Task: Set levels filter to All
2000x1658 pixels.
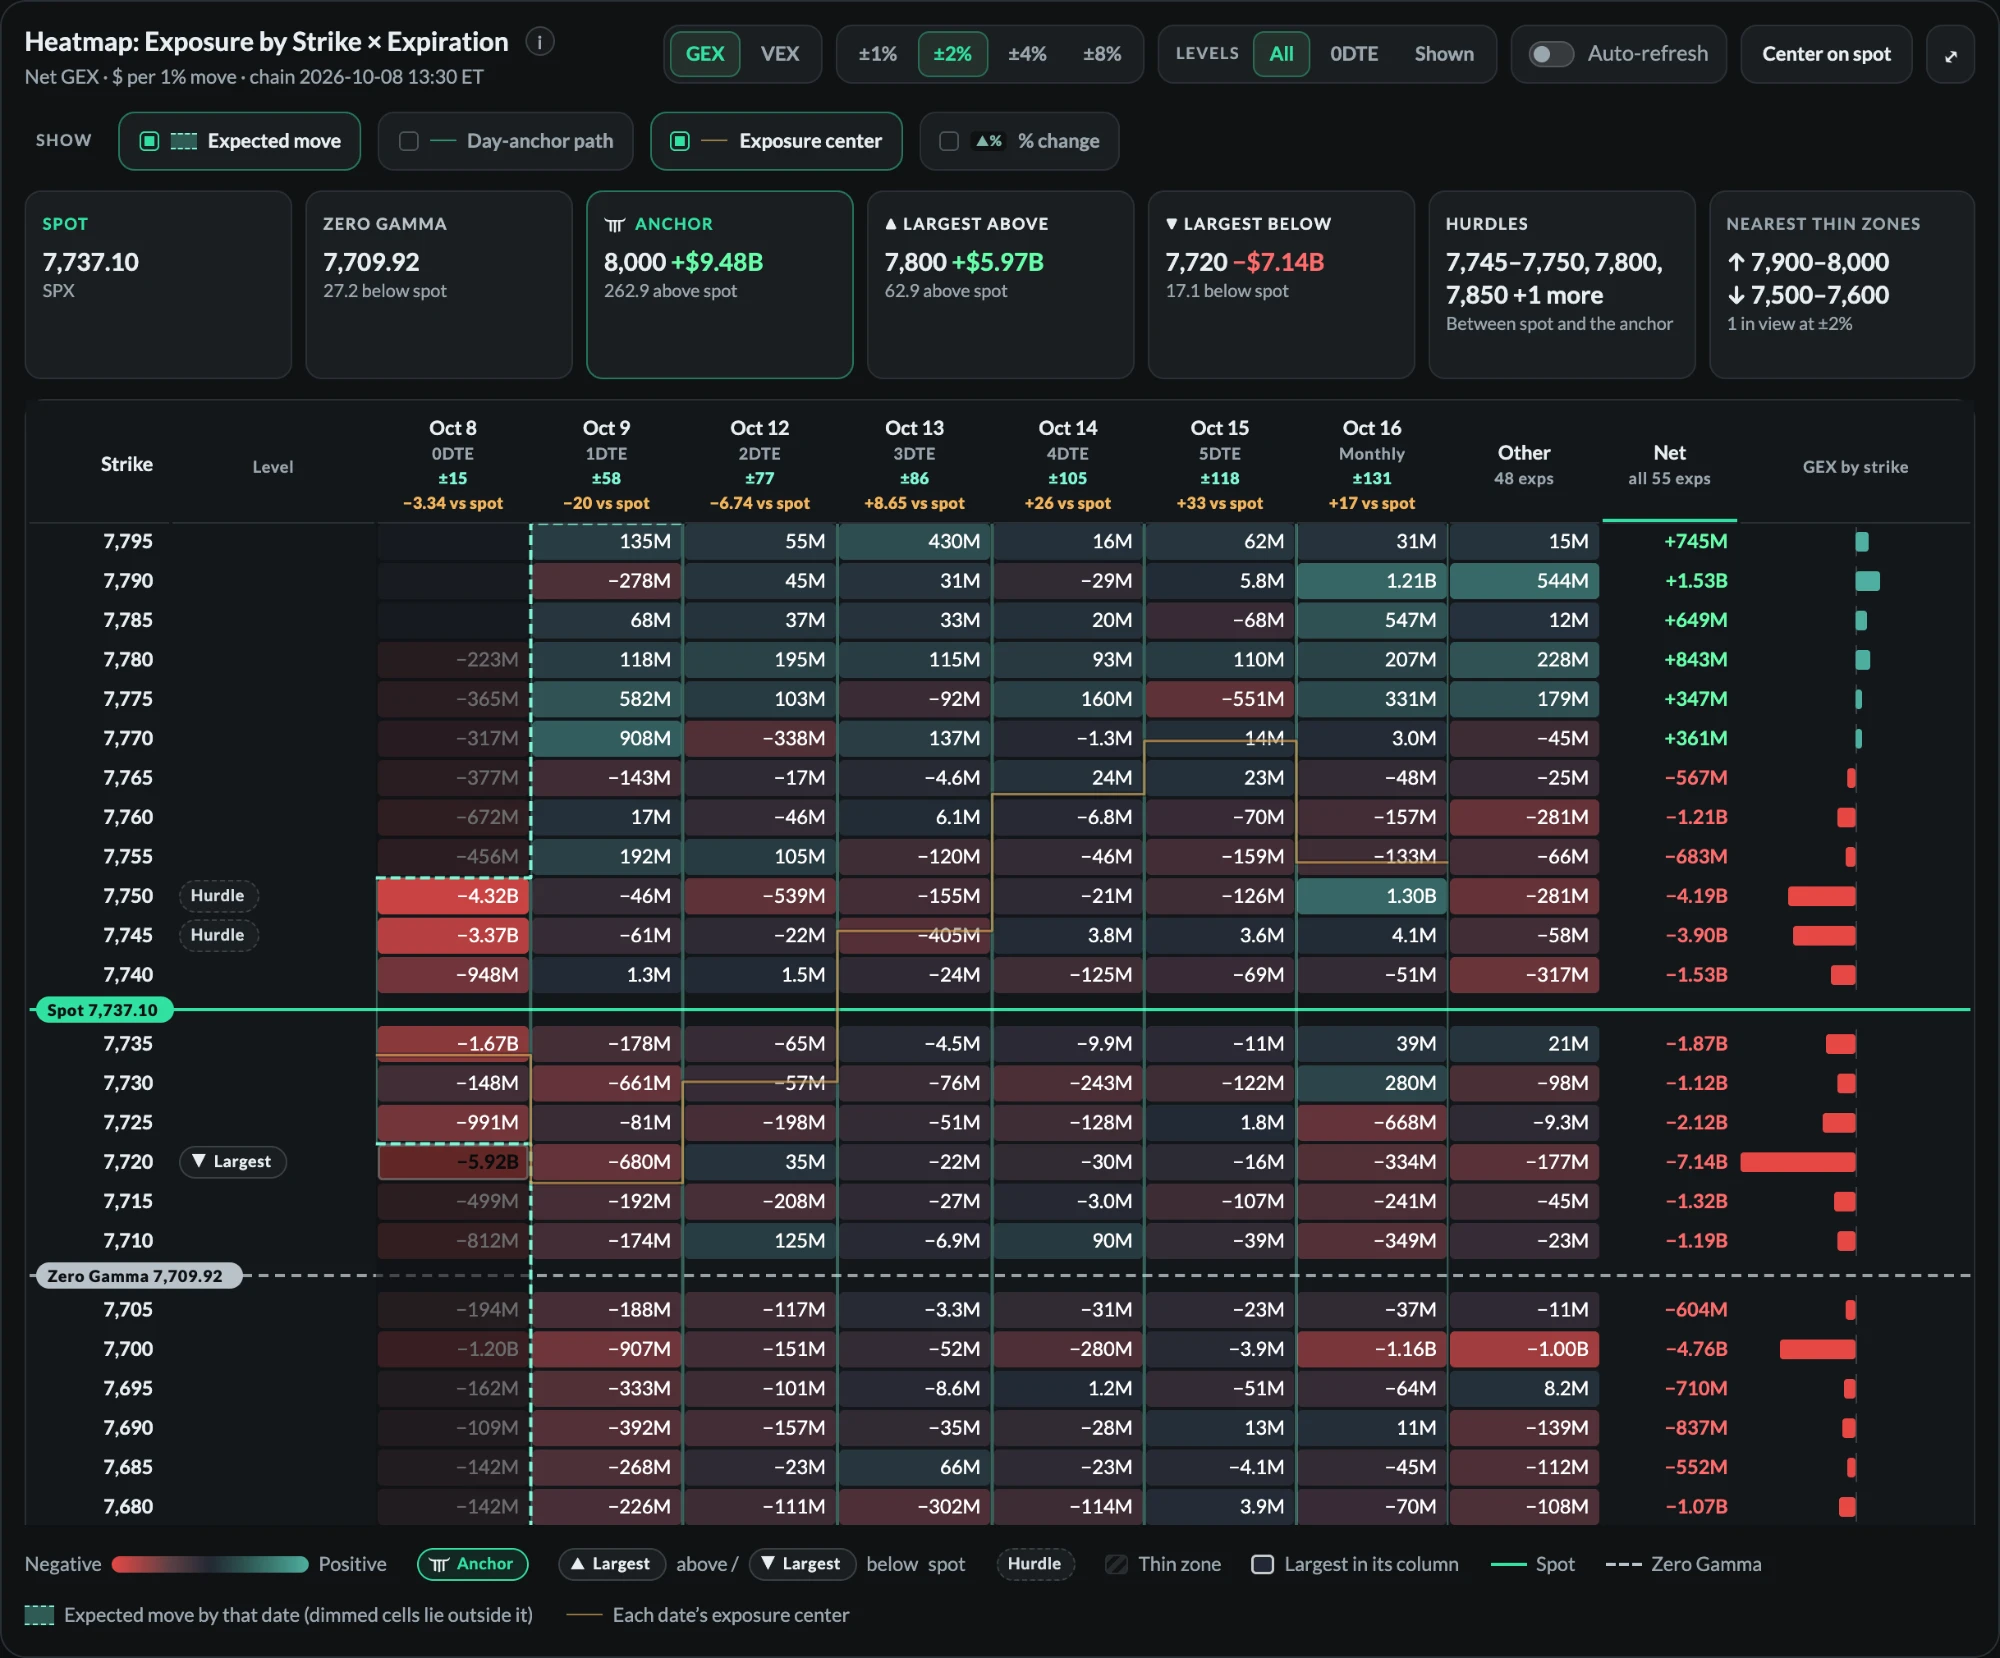Action: pyautogui.click(x=1281, y=54)
